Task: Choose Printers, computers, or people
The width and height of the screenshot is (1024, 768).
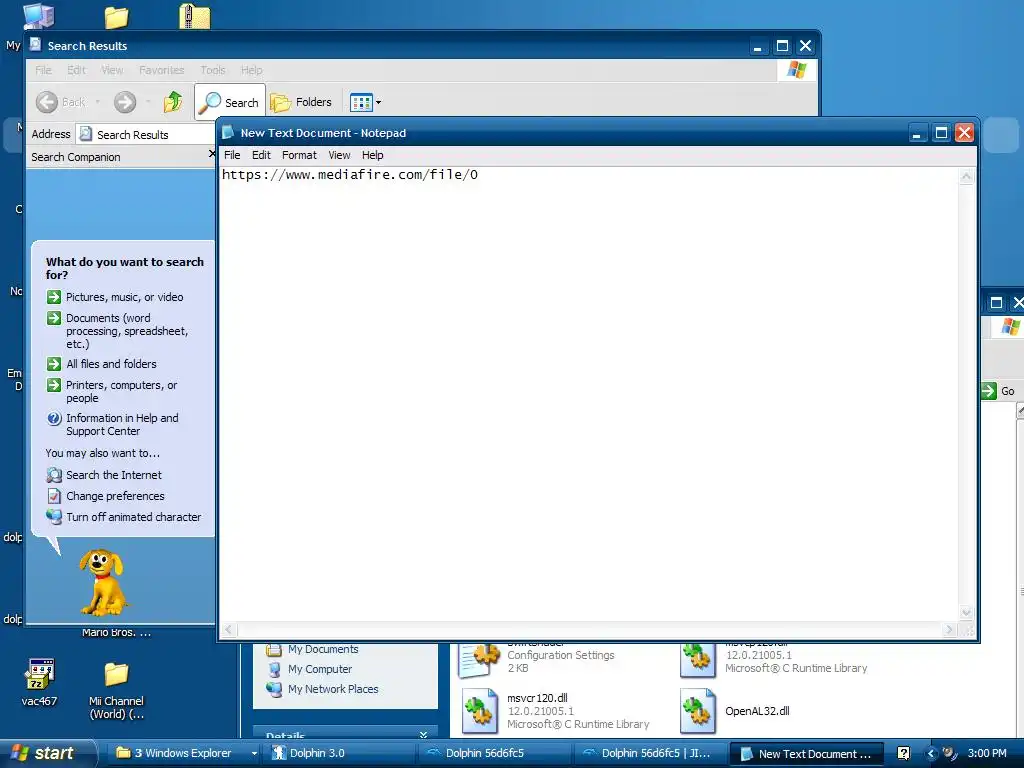Action: click(121, 392)
